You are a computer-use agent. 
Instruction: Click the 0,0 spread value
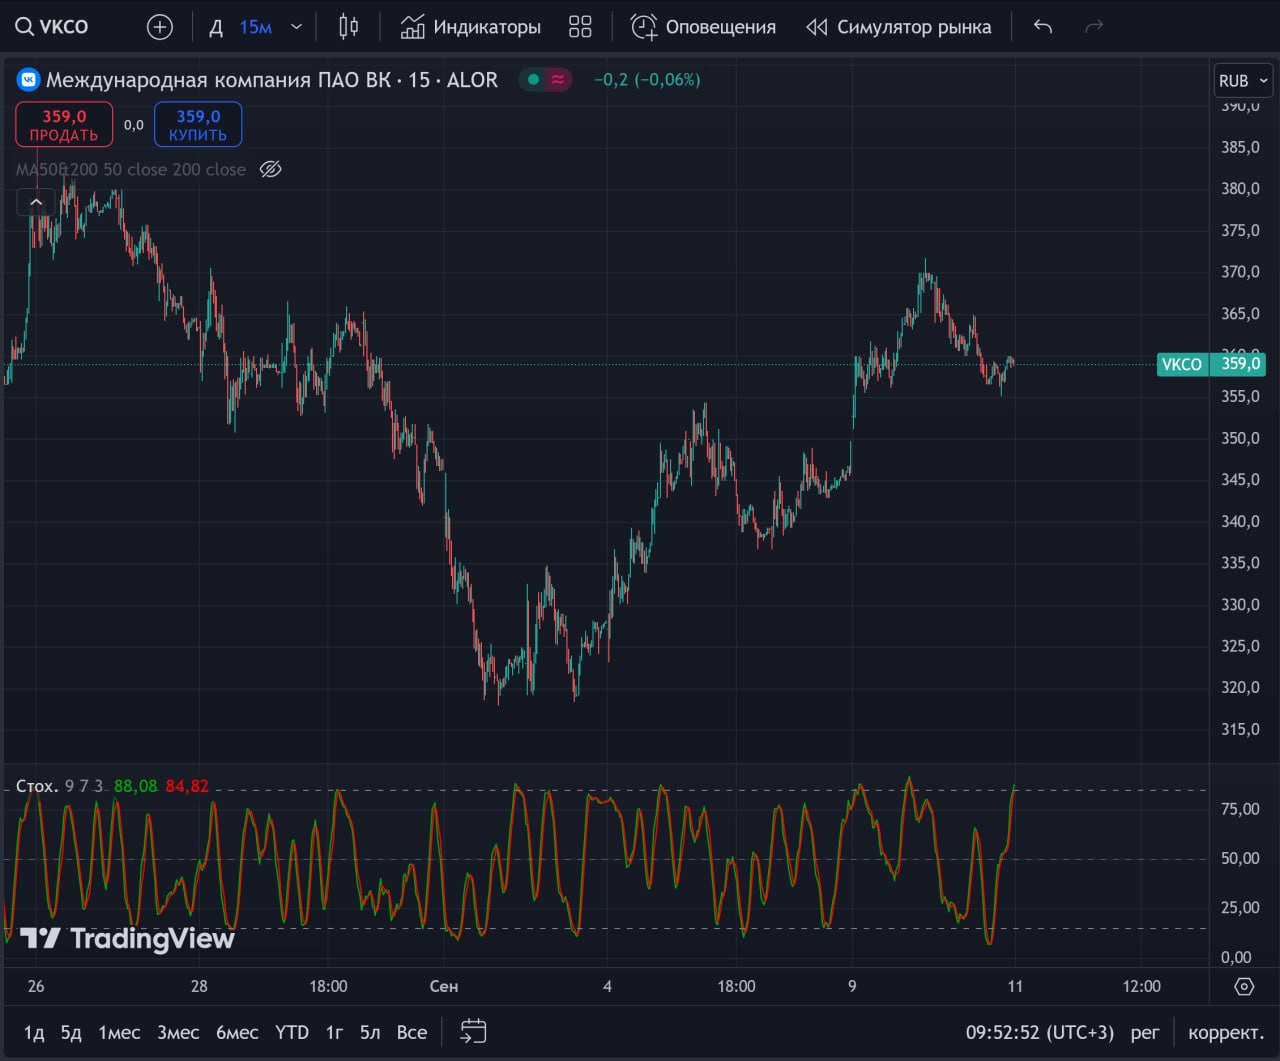(x=134, y=125)
